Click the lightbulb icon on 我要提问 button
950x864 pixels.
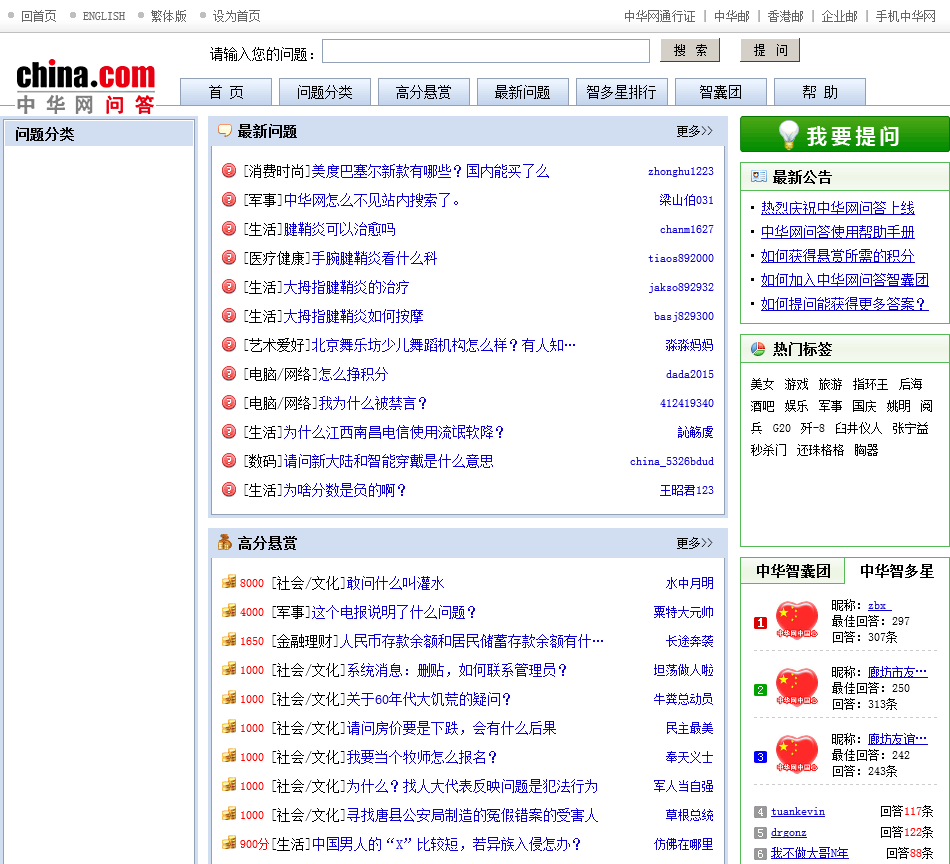pos(788,135)
